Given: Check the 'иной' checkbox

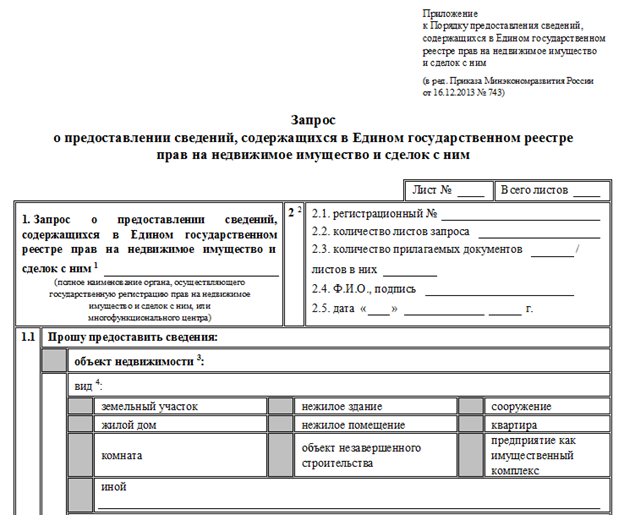Looking at the screenshot, I should pyautogui.click(x=81, y=495).
